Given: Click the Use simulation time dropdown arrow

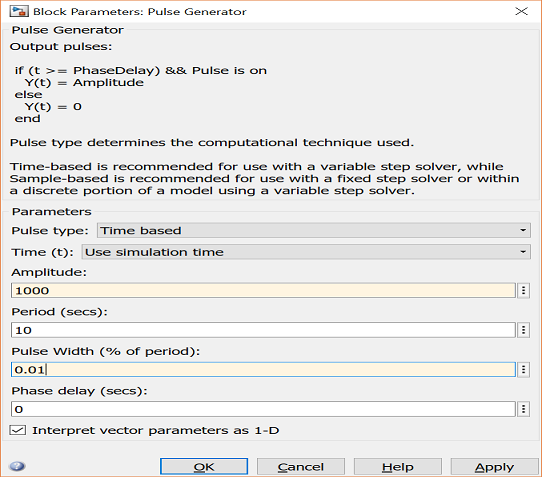Looking at the screenshot, I should (523, 252).
